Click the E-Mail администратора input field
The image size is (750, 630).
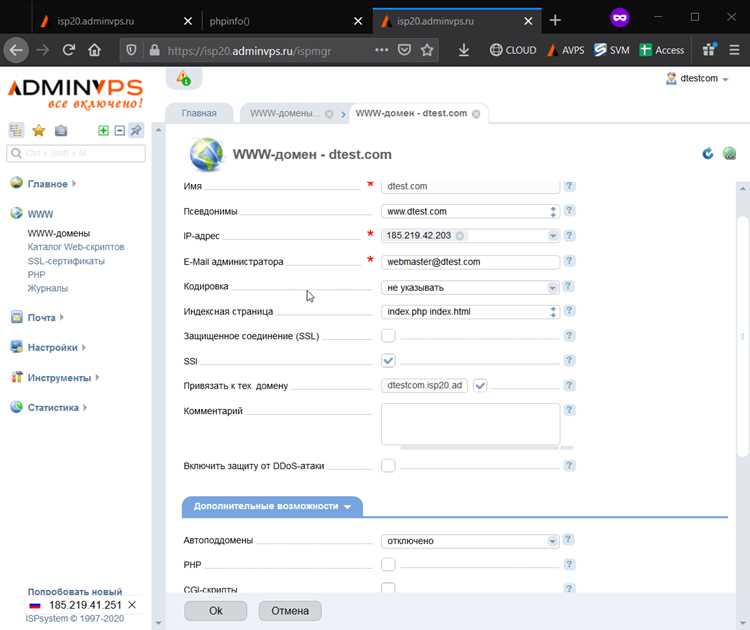pyautogui.click(x=470, y=262)
